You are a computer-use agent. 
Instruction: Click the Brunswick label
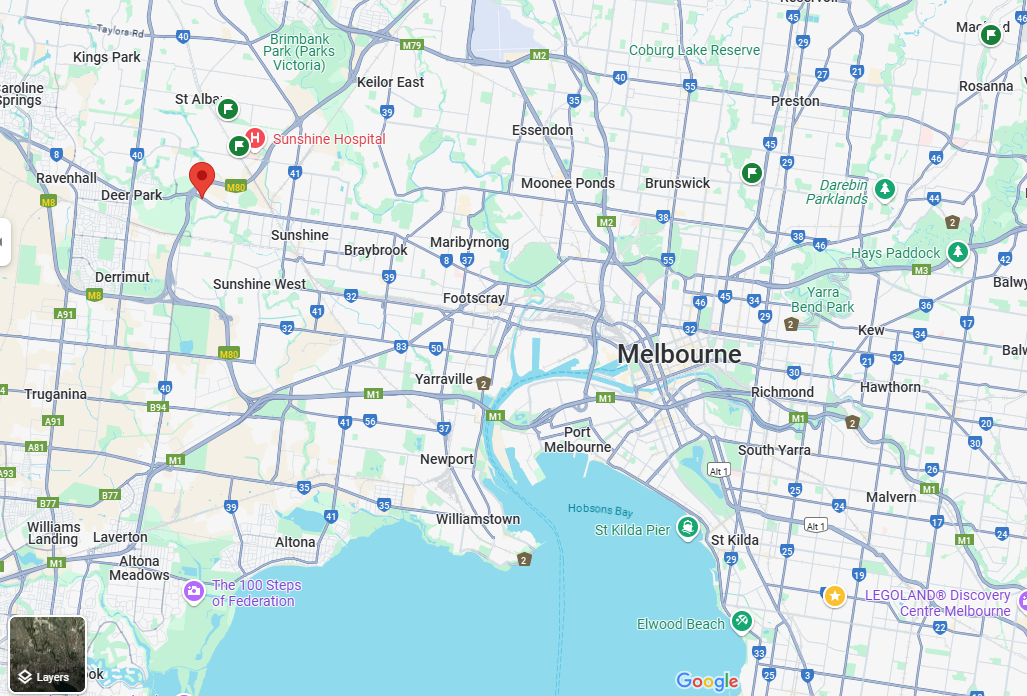tap(677, 183)
